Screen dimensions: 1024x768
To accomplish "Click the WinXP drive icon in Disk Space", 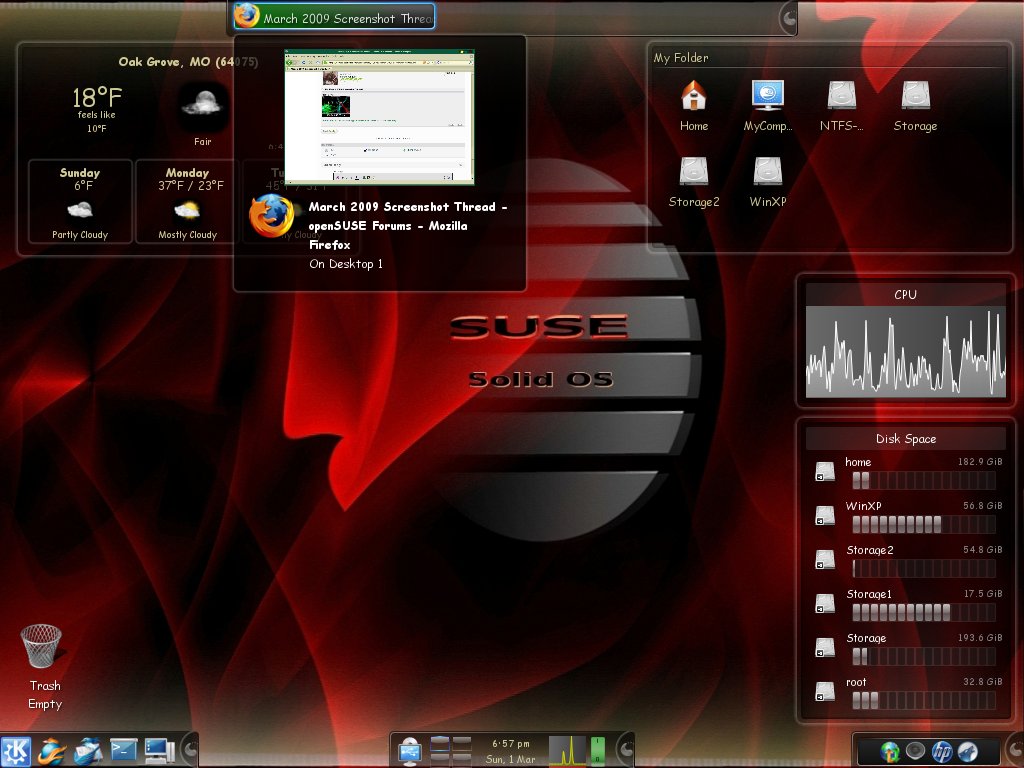I will pos(825,515).
